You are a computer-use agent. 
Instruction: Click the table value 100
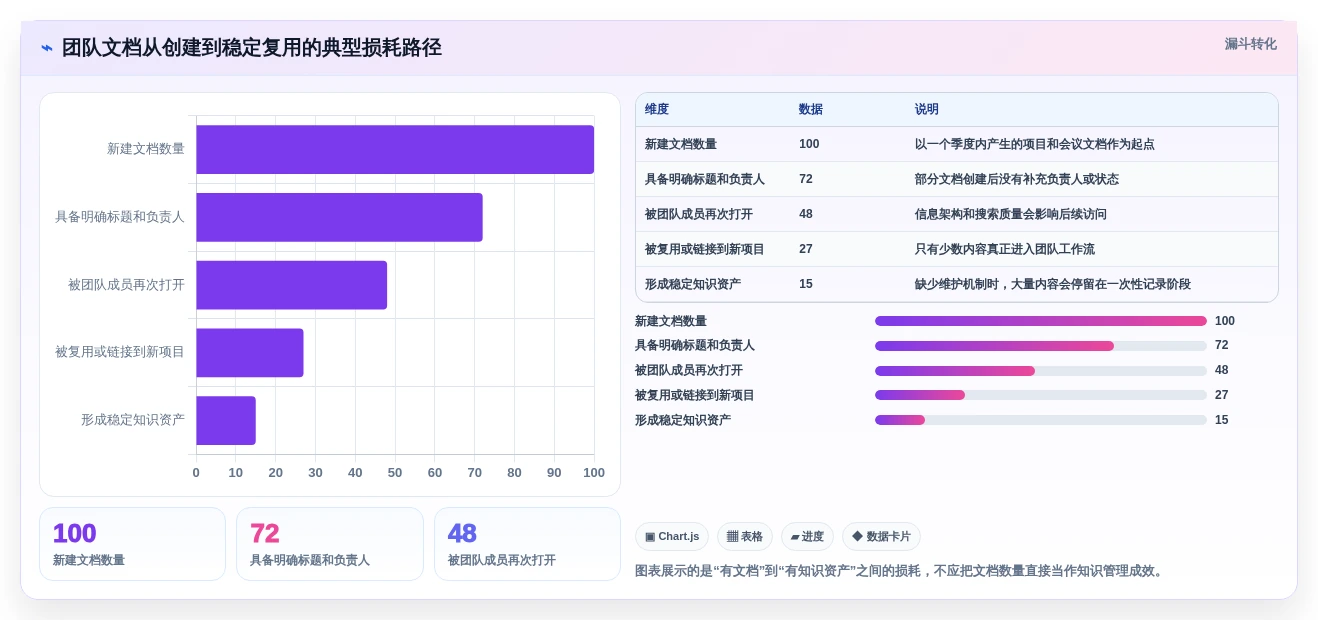(809, 144)
